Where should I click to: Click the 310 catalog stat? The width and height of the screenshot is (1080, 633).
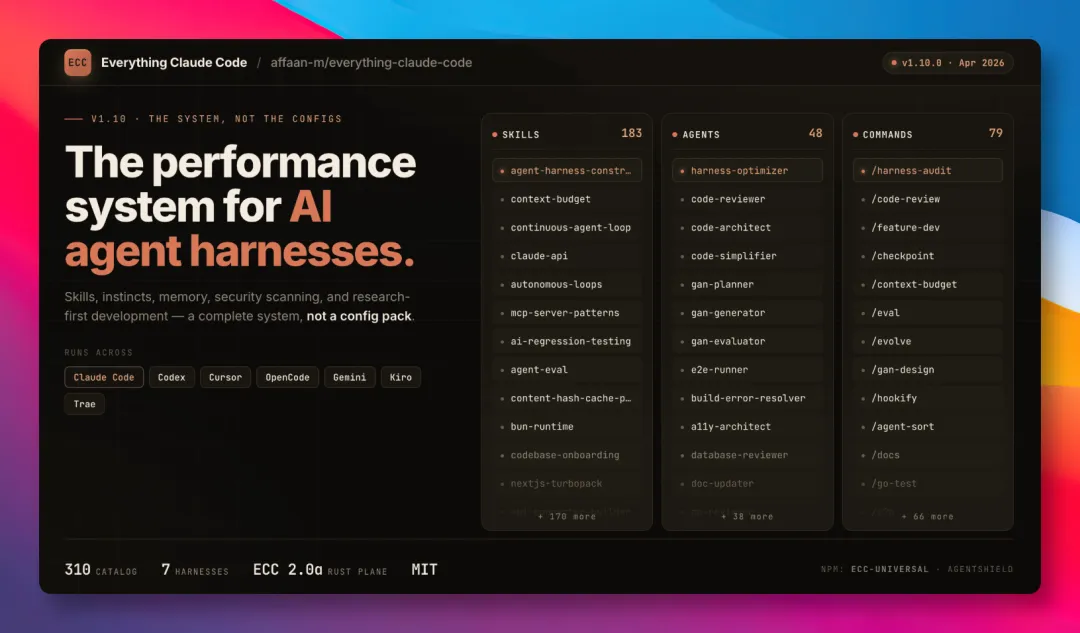[x=101, y=570]
